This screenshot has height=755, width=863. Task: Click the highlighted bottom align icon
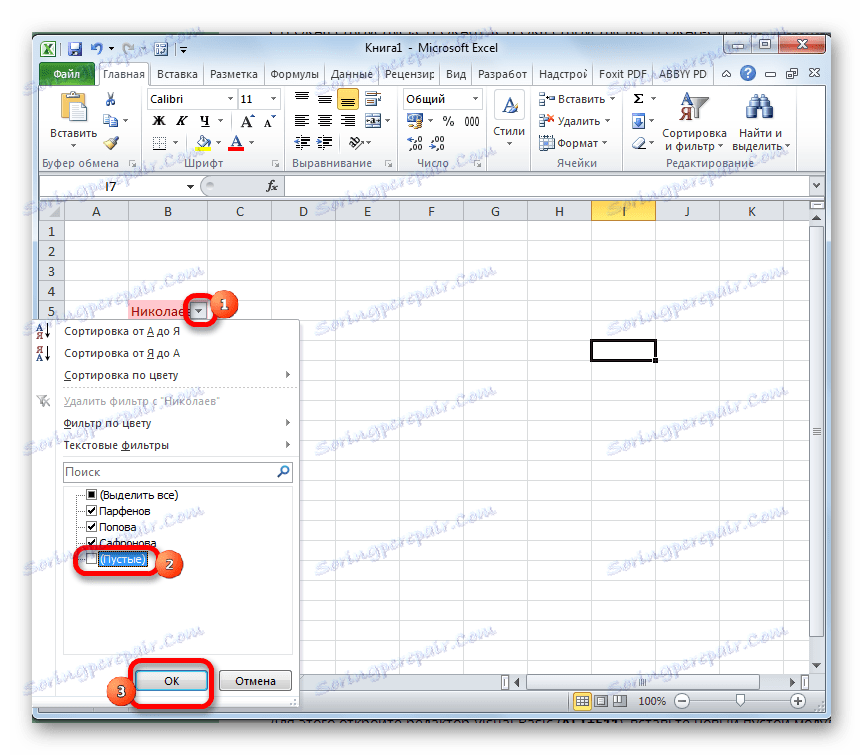[x=348, y=100]
